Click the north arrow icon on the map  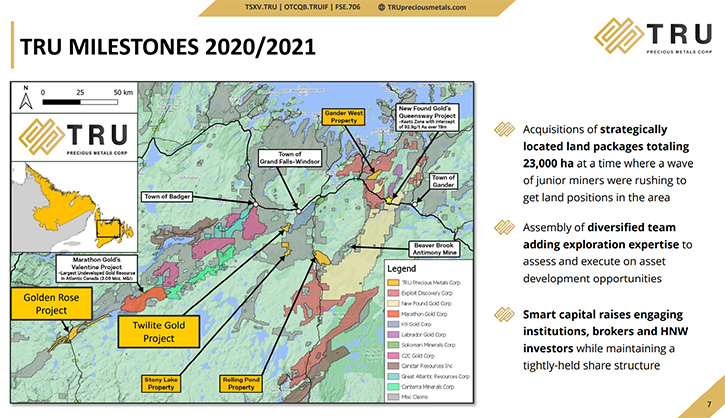coord(26,98)
